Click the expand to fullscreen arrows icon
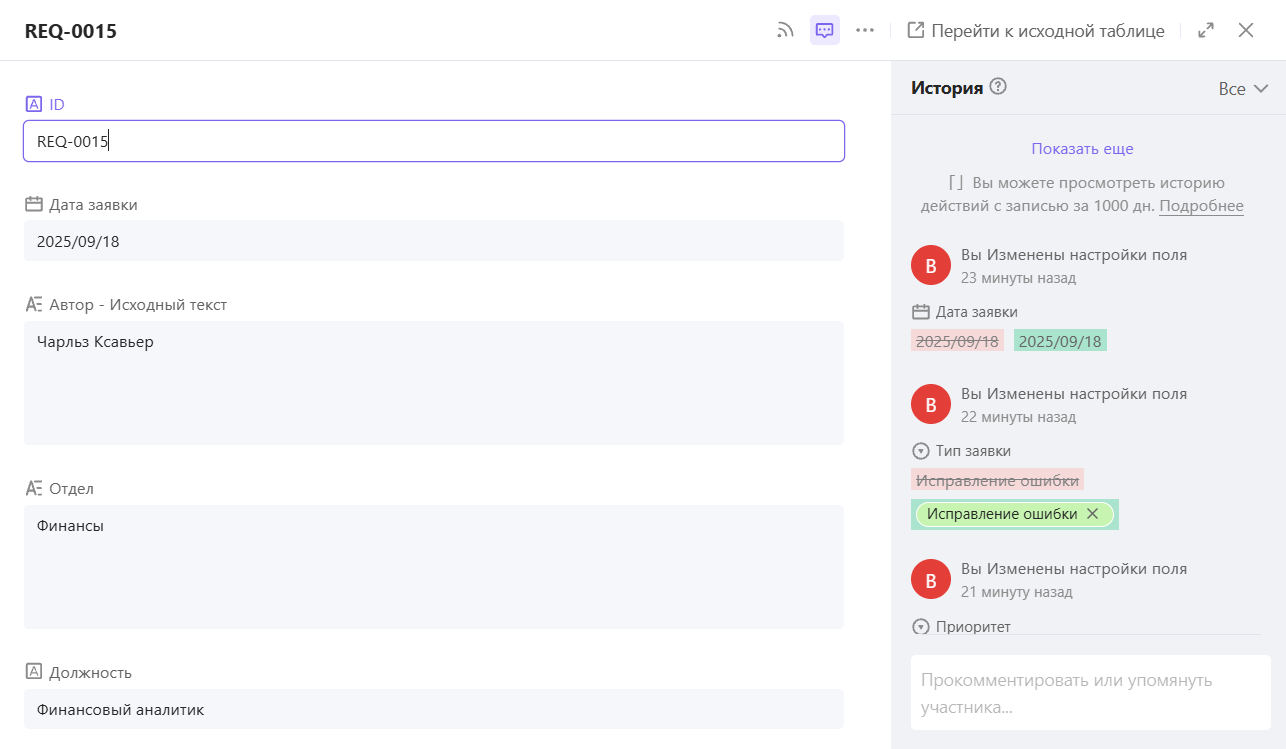 click(1206, 30)
